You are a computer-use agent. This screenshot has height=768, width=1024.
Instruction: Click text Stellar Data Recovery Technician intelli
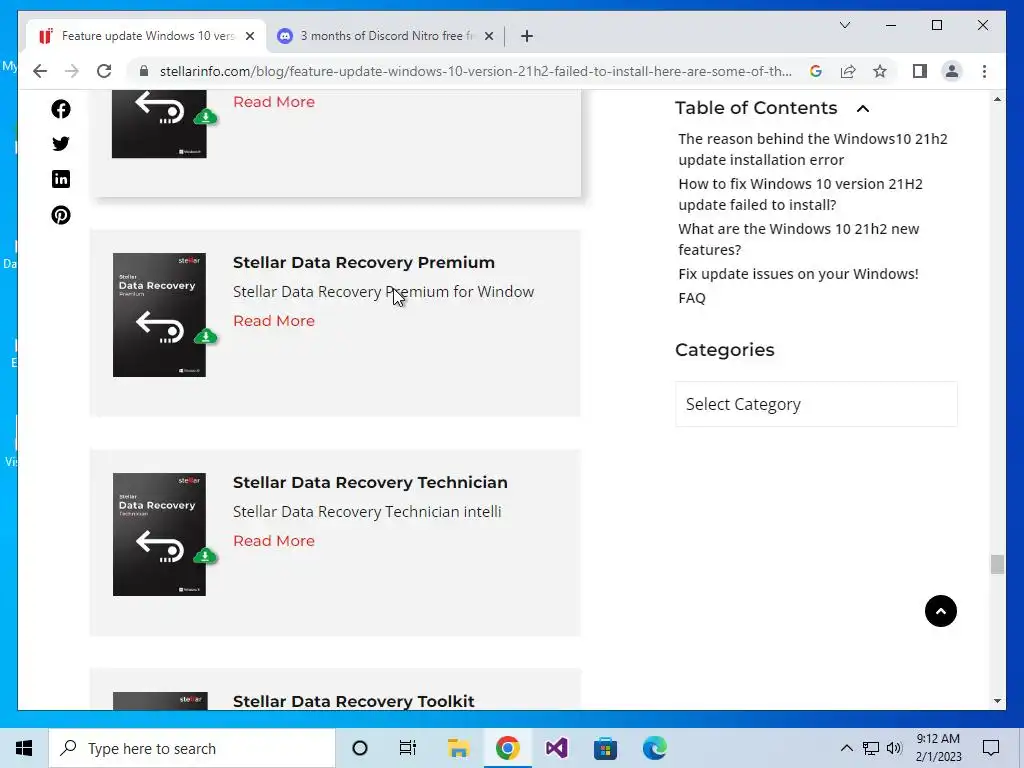(367, 512)
